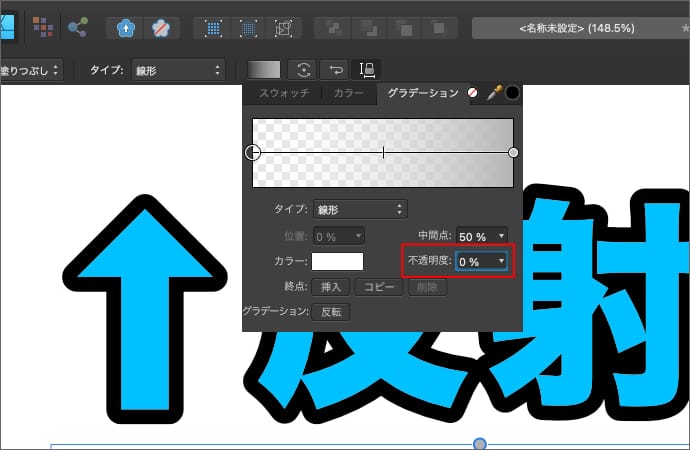Select the right gradient stop handle
This screenshot has height=450, width=690.
pos(513,152)
